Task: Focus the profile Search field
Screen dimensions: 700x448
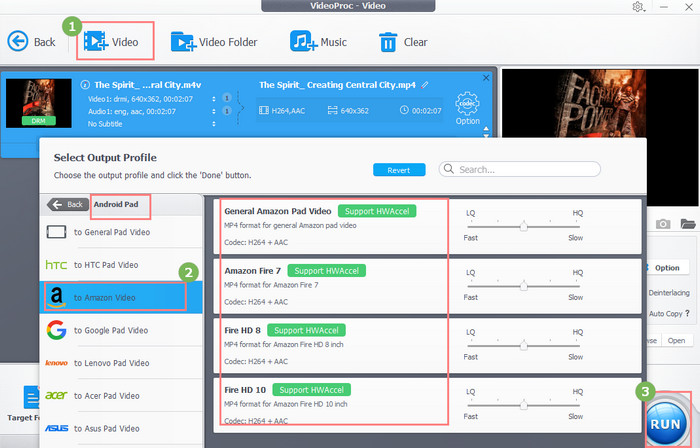Action: [520, 170]
